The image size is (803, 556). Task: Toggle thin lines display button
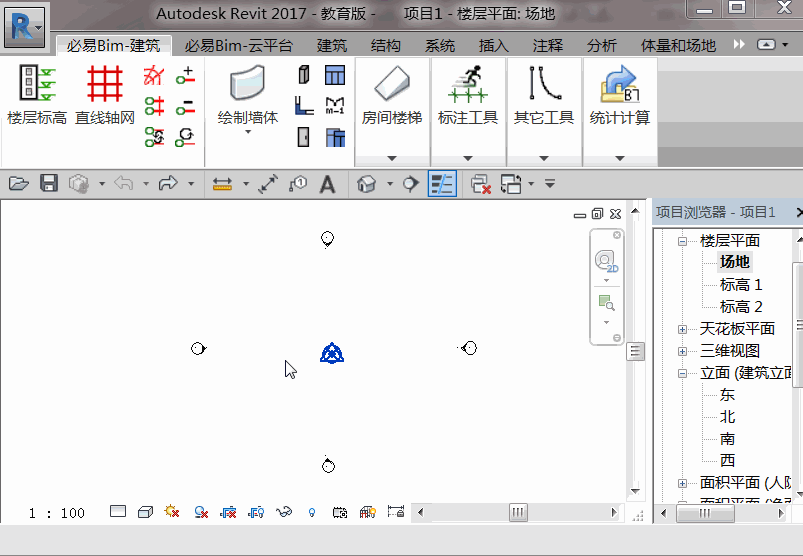coord(442,184)
